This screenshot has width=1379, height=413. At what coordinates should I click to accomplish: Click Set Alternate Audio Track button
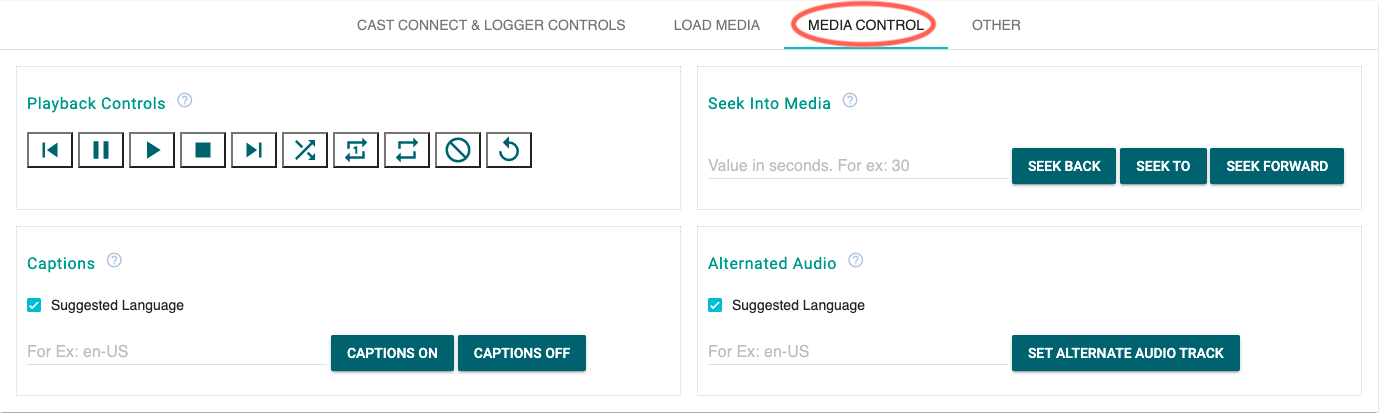pos(1125,353)
